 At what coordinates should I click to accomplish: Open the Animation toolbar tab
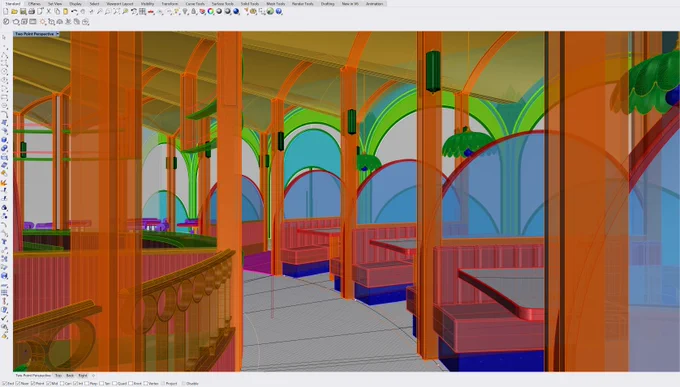[x=374, y=4]
